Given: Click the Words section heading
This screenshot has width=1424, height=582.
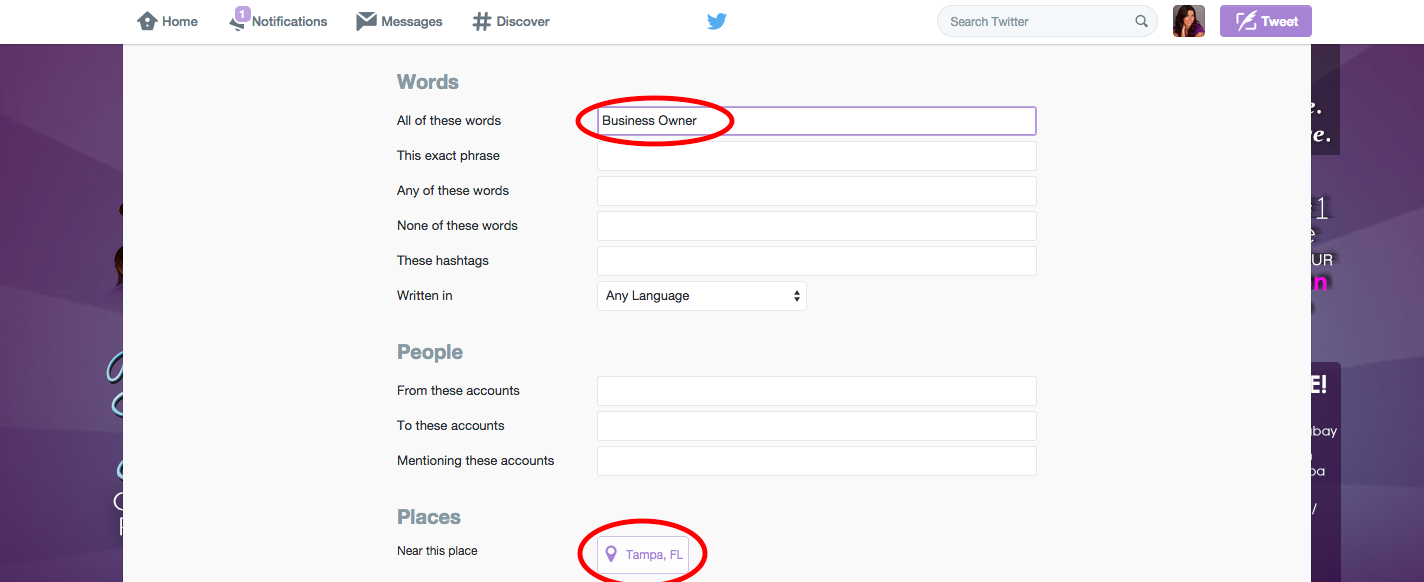Looking at the screenshot, I should (x=428, y=82).
